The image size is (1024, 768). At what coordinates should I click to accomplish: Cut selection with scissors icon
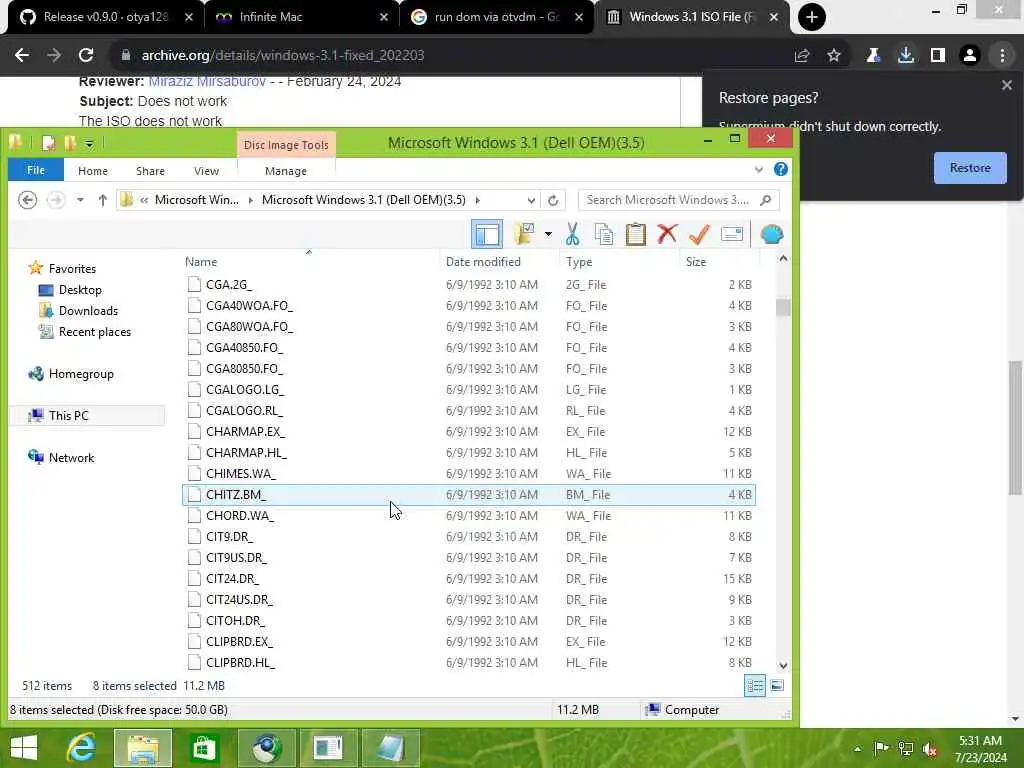pos(573,234)
